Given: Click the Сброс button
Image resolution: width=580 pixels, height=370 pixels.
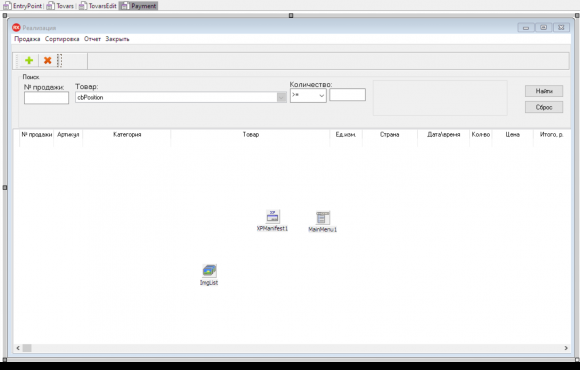Looking at the screenshot, I should (544, 107).
